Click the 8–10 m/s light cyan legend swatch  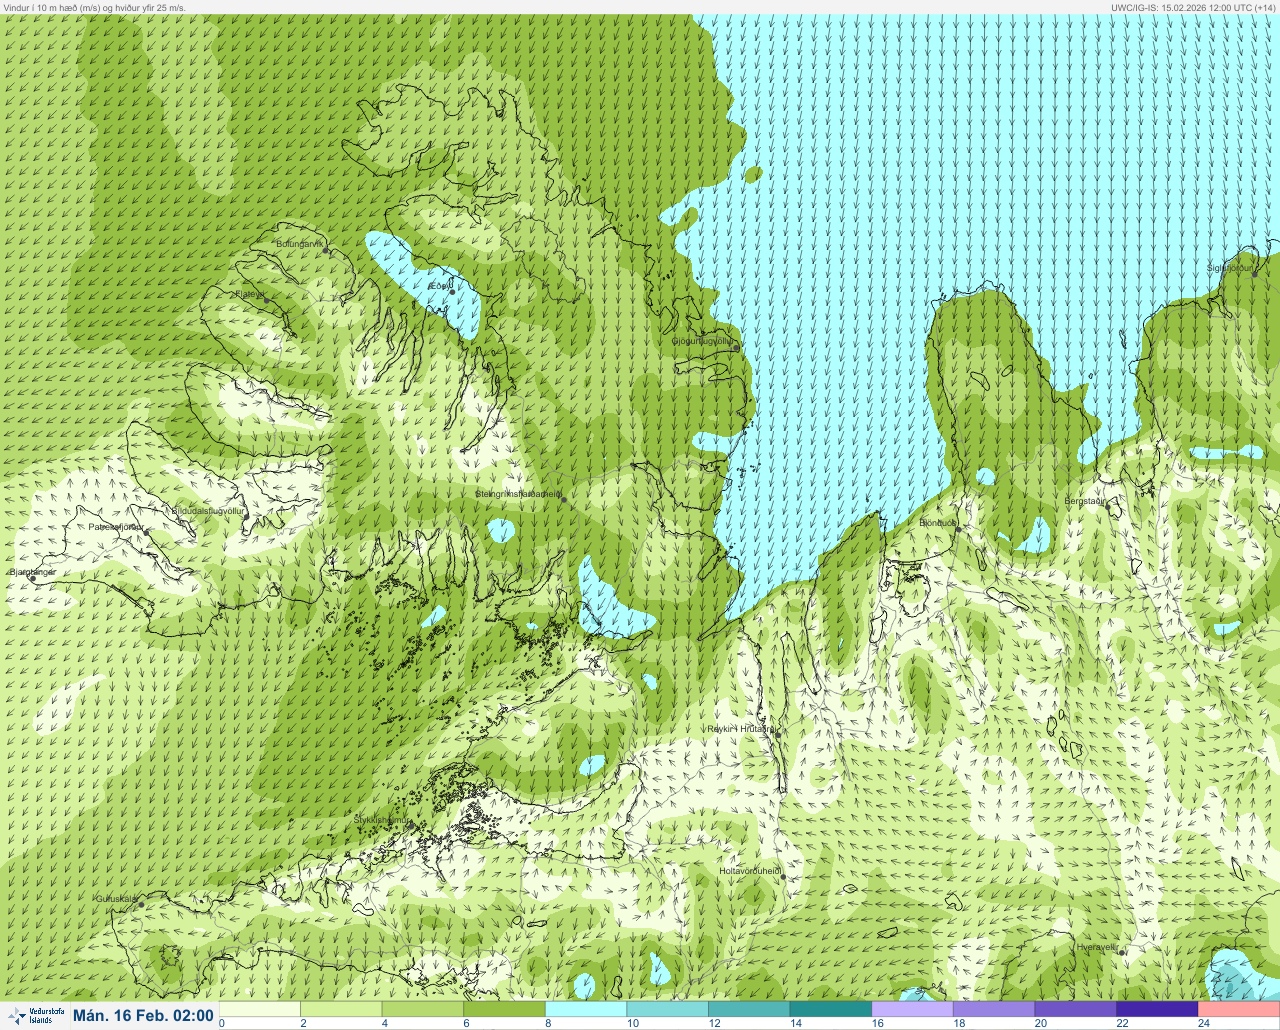pos(587,1009)
